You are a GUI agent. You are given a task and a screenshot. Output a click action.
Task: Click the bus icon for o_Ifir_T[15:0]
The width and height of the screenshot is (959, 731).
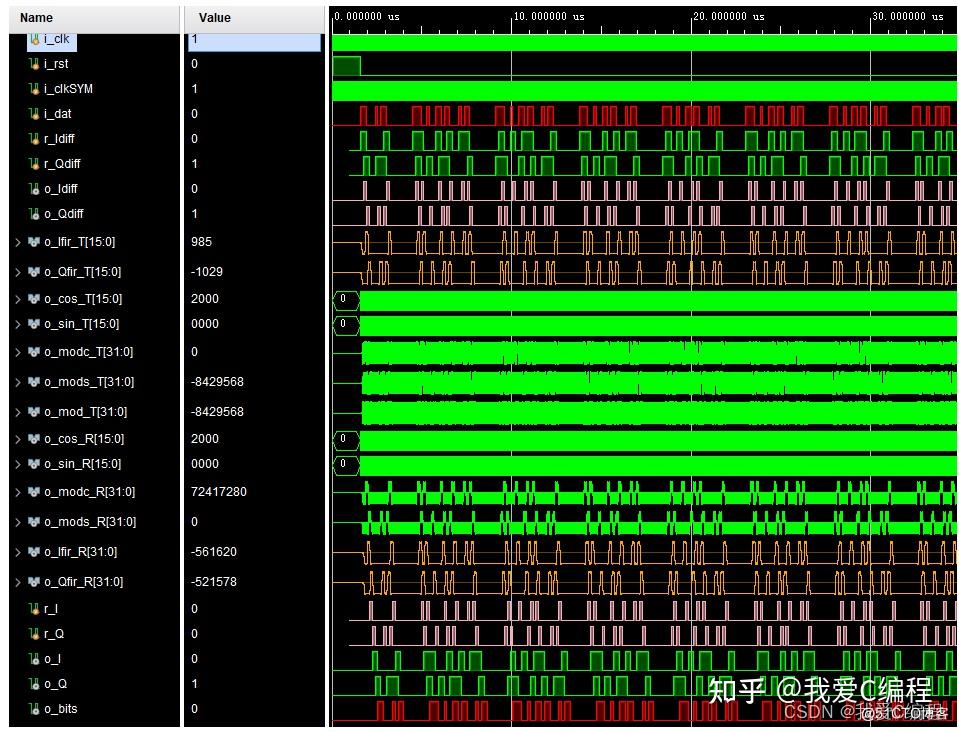pyautogui.click(x=36, y=242)
